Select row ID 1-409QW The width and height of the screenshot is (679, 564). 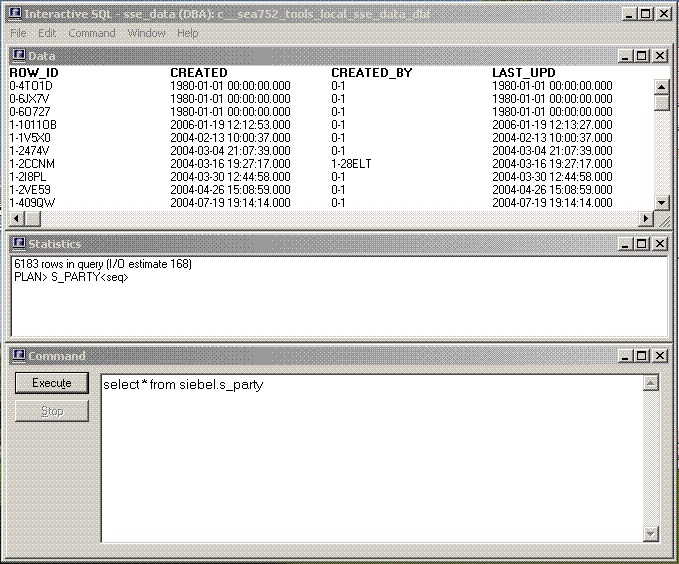(32, 203)
